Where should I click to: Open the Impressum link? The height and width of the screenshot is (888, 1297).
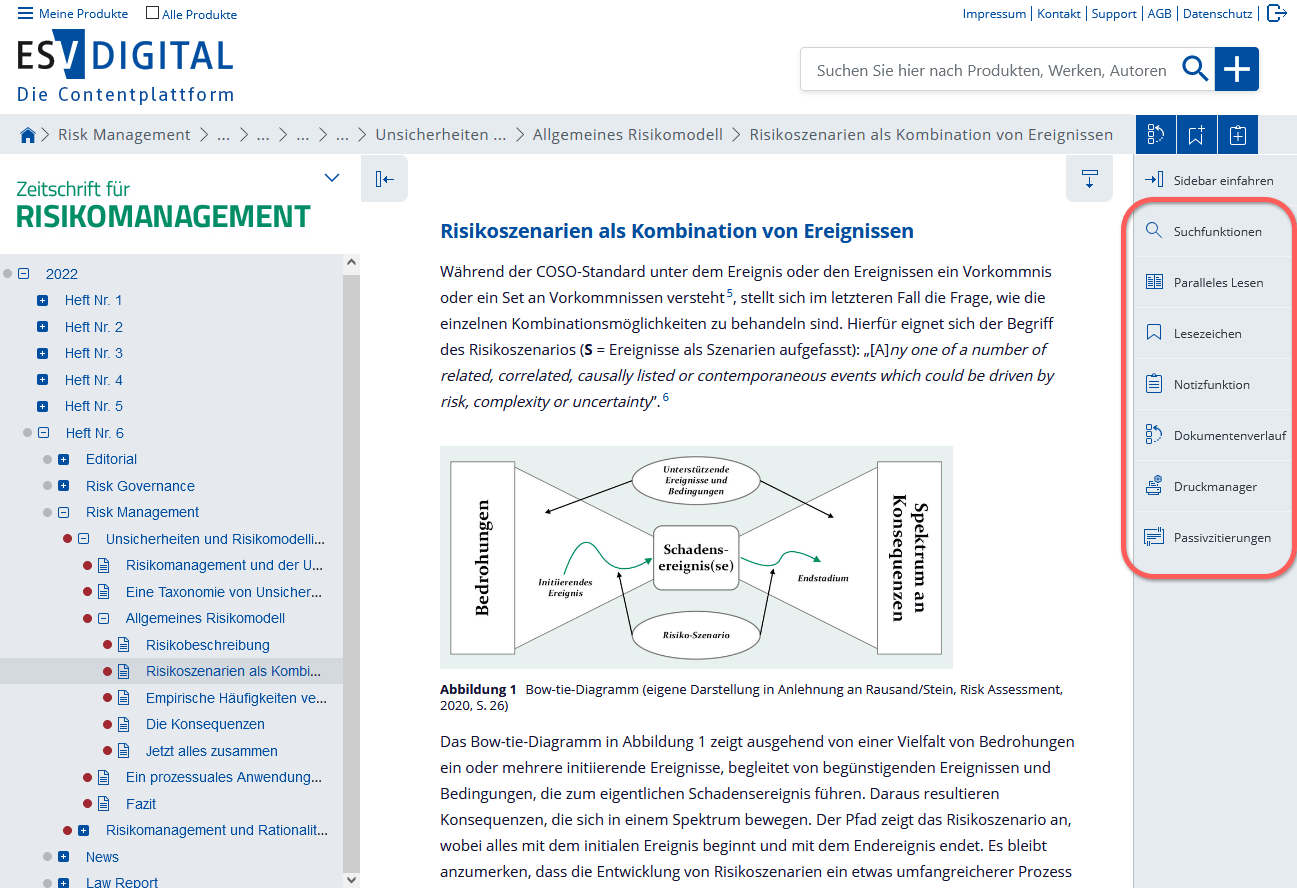click(x=994, y=13)
